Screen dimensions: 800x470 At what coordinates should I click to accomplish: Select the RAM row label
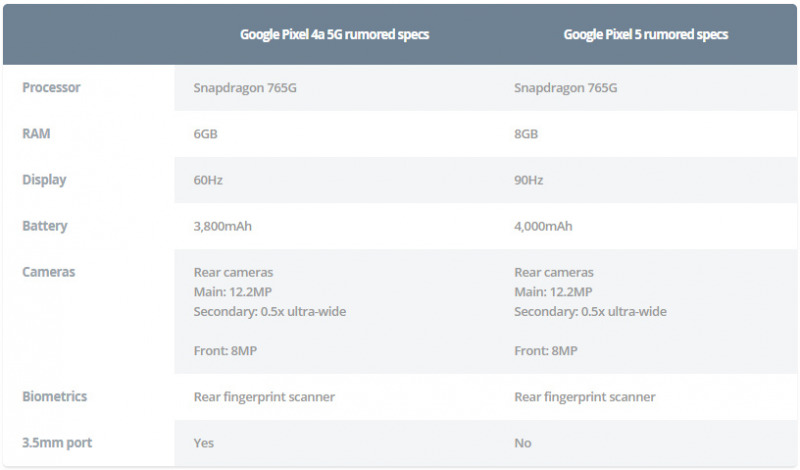coord(36,134)
